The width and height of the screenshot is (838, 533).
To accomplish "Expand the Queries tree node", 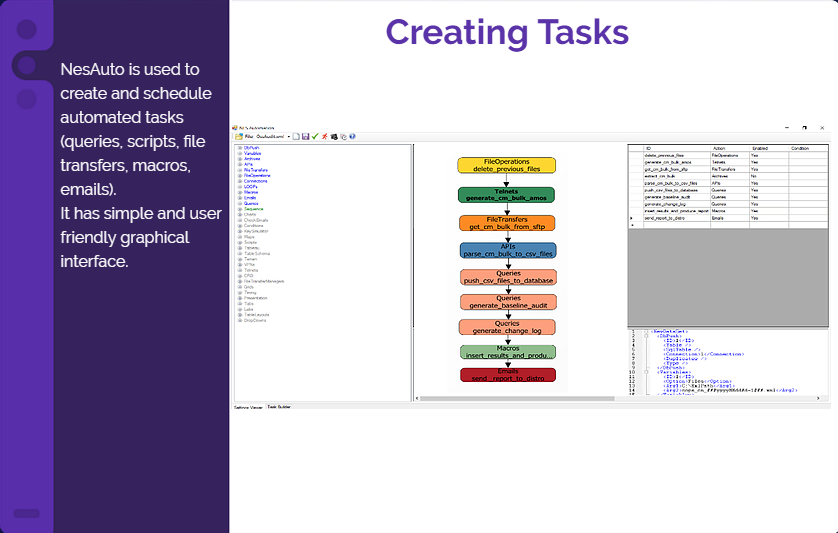I will (239, 204).
